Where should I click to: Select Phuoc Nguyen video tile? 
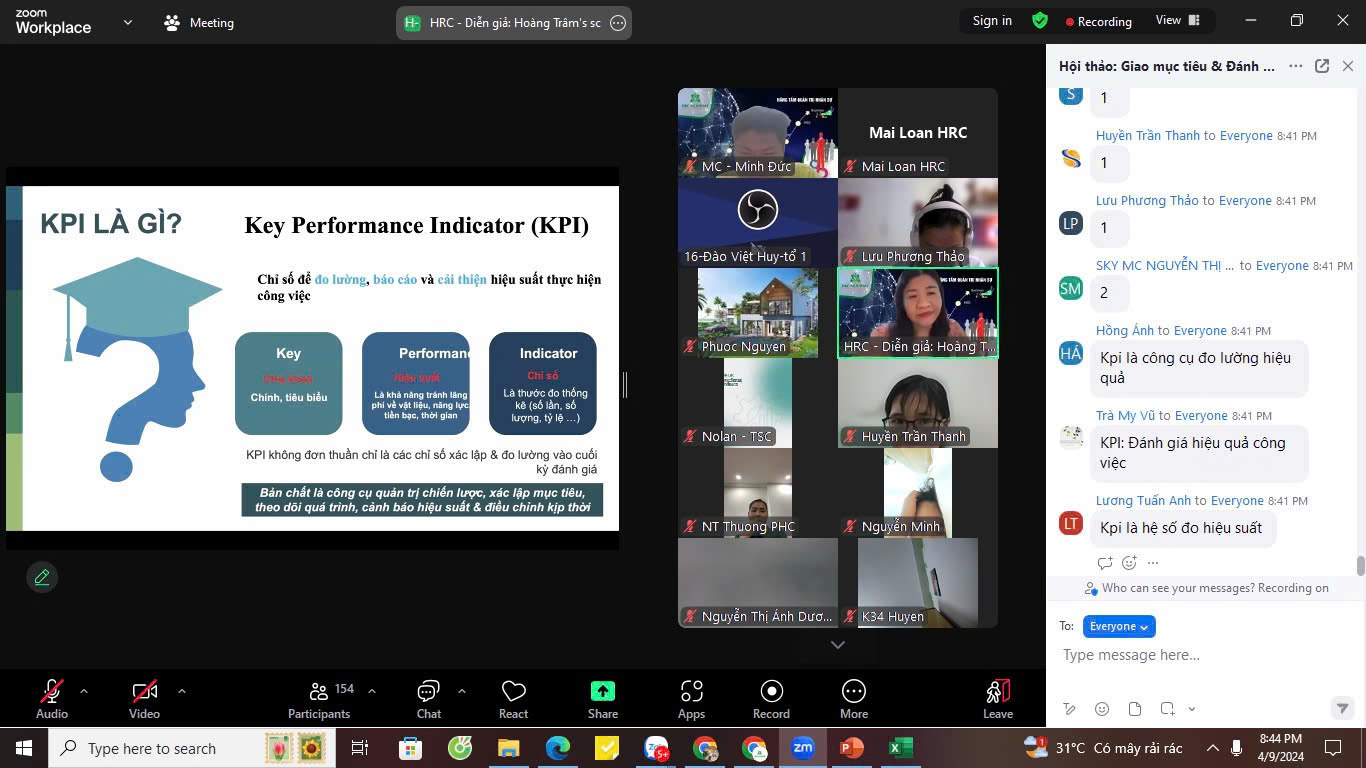(758, 313)
